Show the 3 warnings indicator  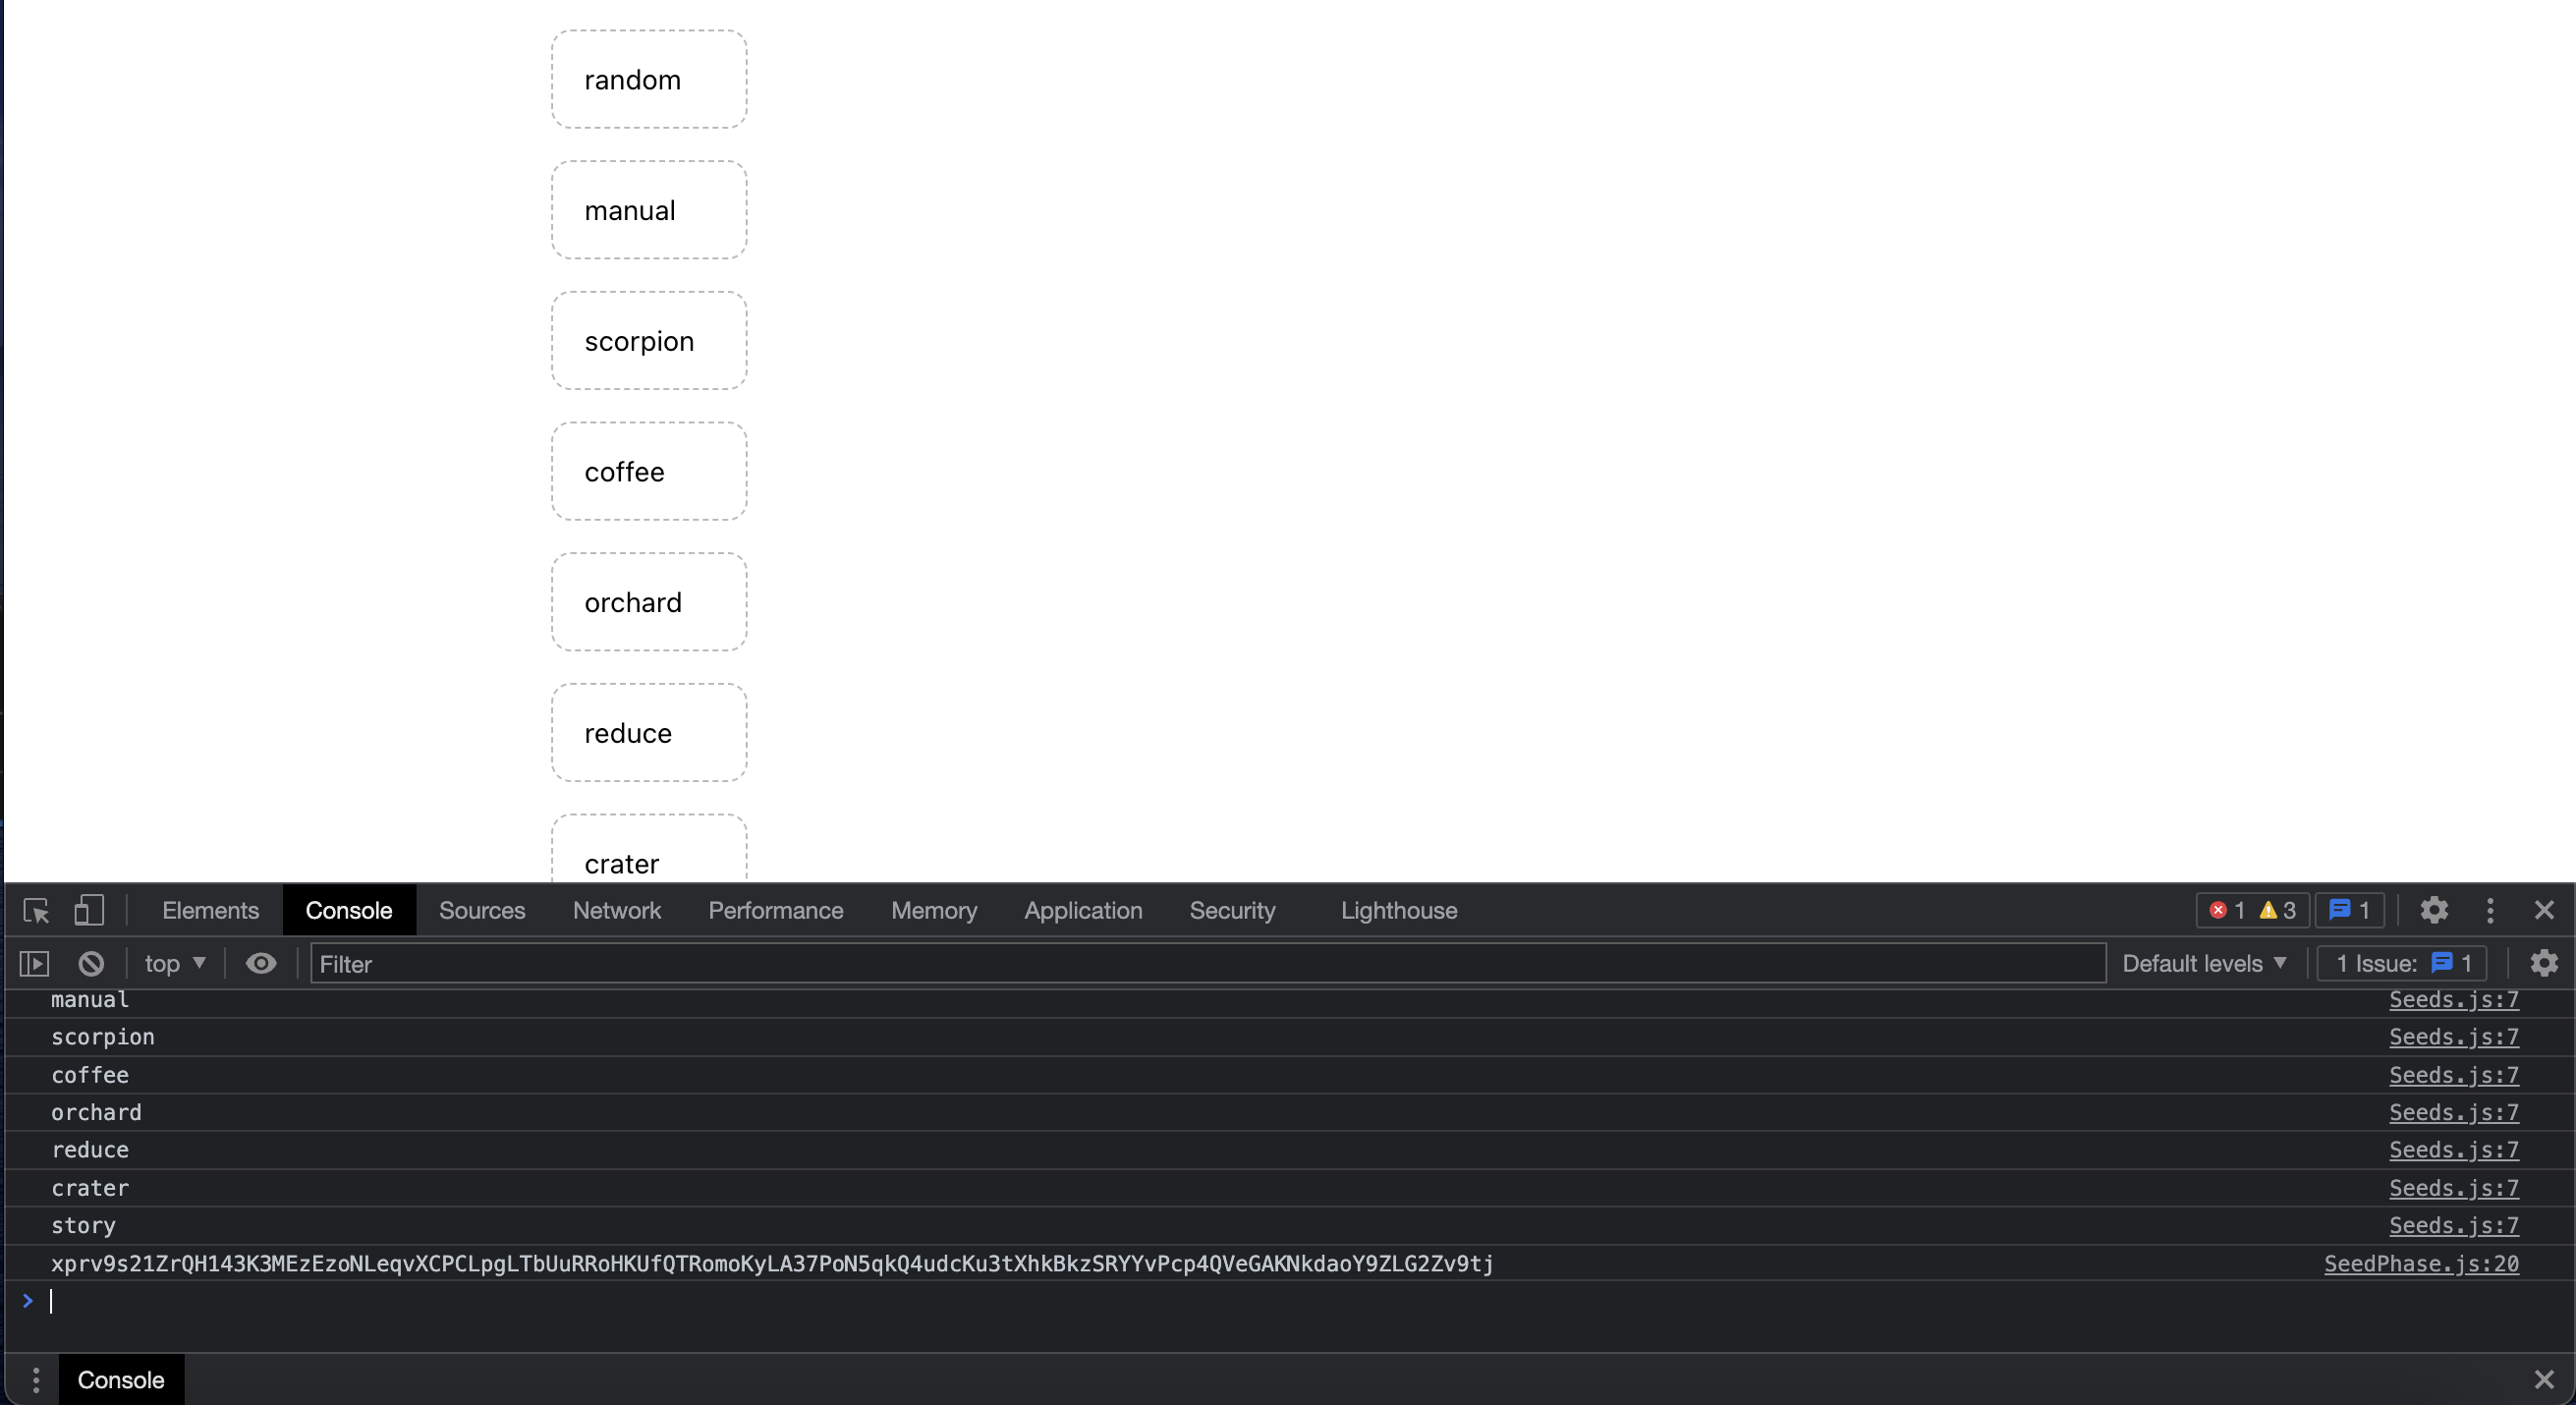[x=2278, y=910]
